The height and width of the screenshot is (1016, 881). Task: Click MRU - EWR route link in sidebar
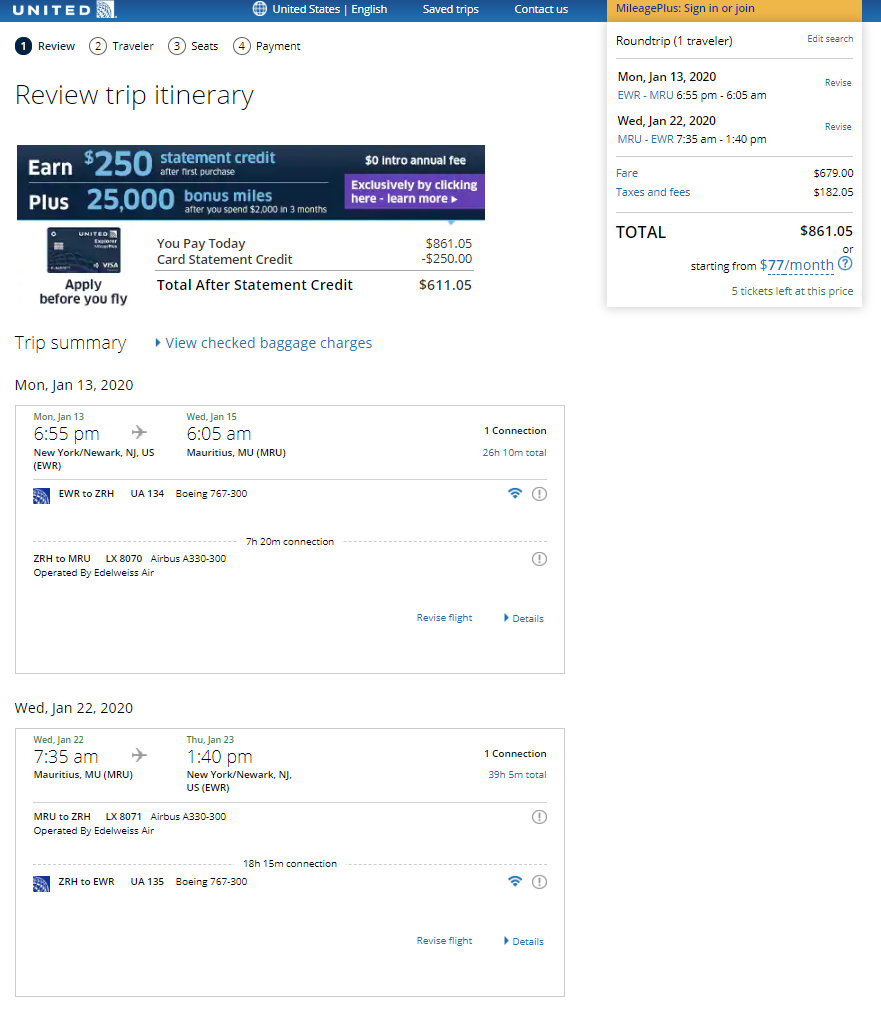(645, 139)
